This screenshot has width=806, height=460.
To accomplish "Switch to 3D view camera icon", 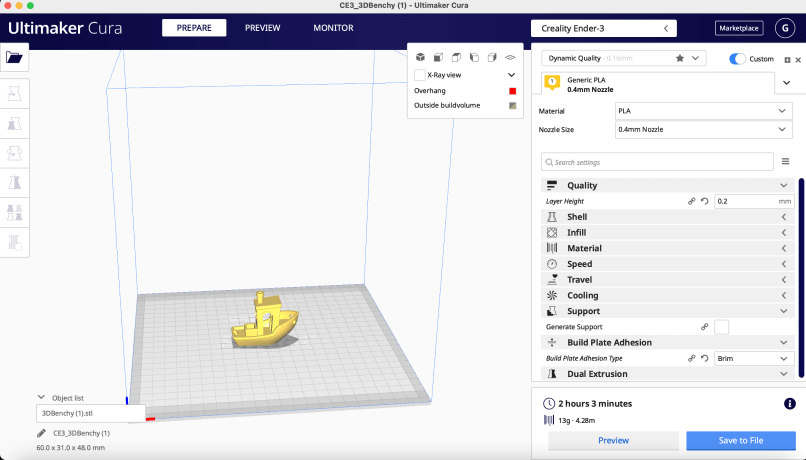I will (x=420, y=57).
